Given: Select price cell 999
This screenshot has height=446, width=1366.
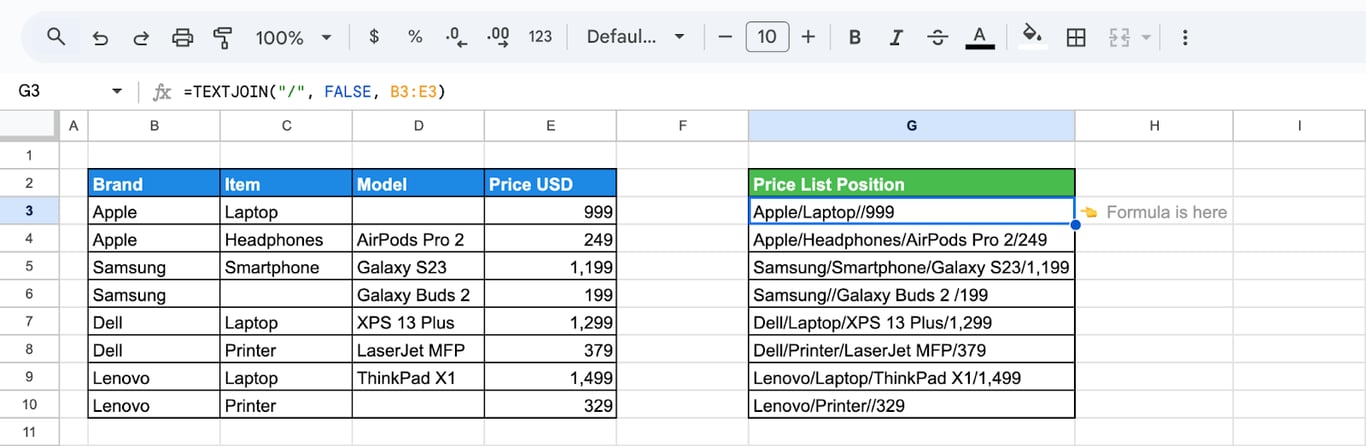Looking at the screenshot, I should [550, 211].
